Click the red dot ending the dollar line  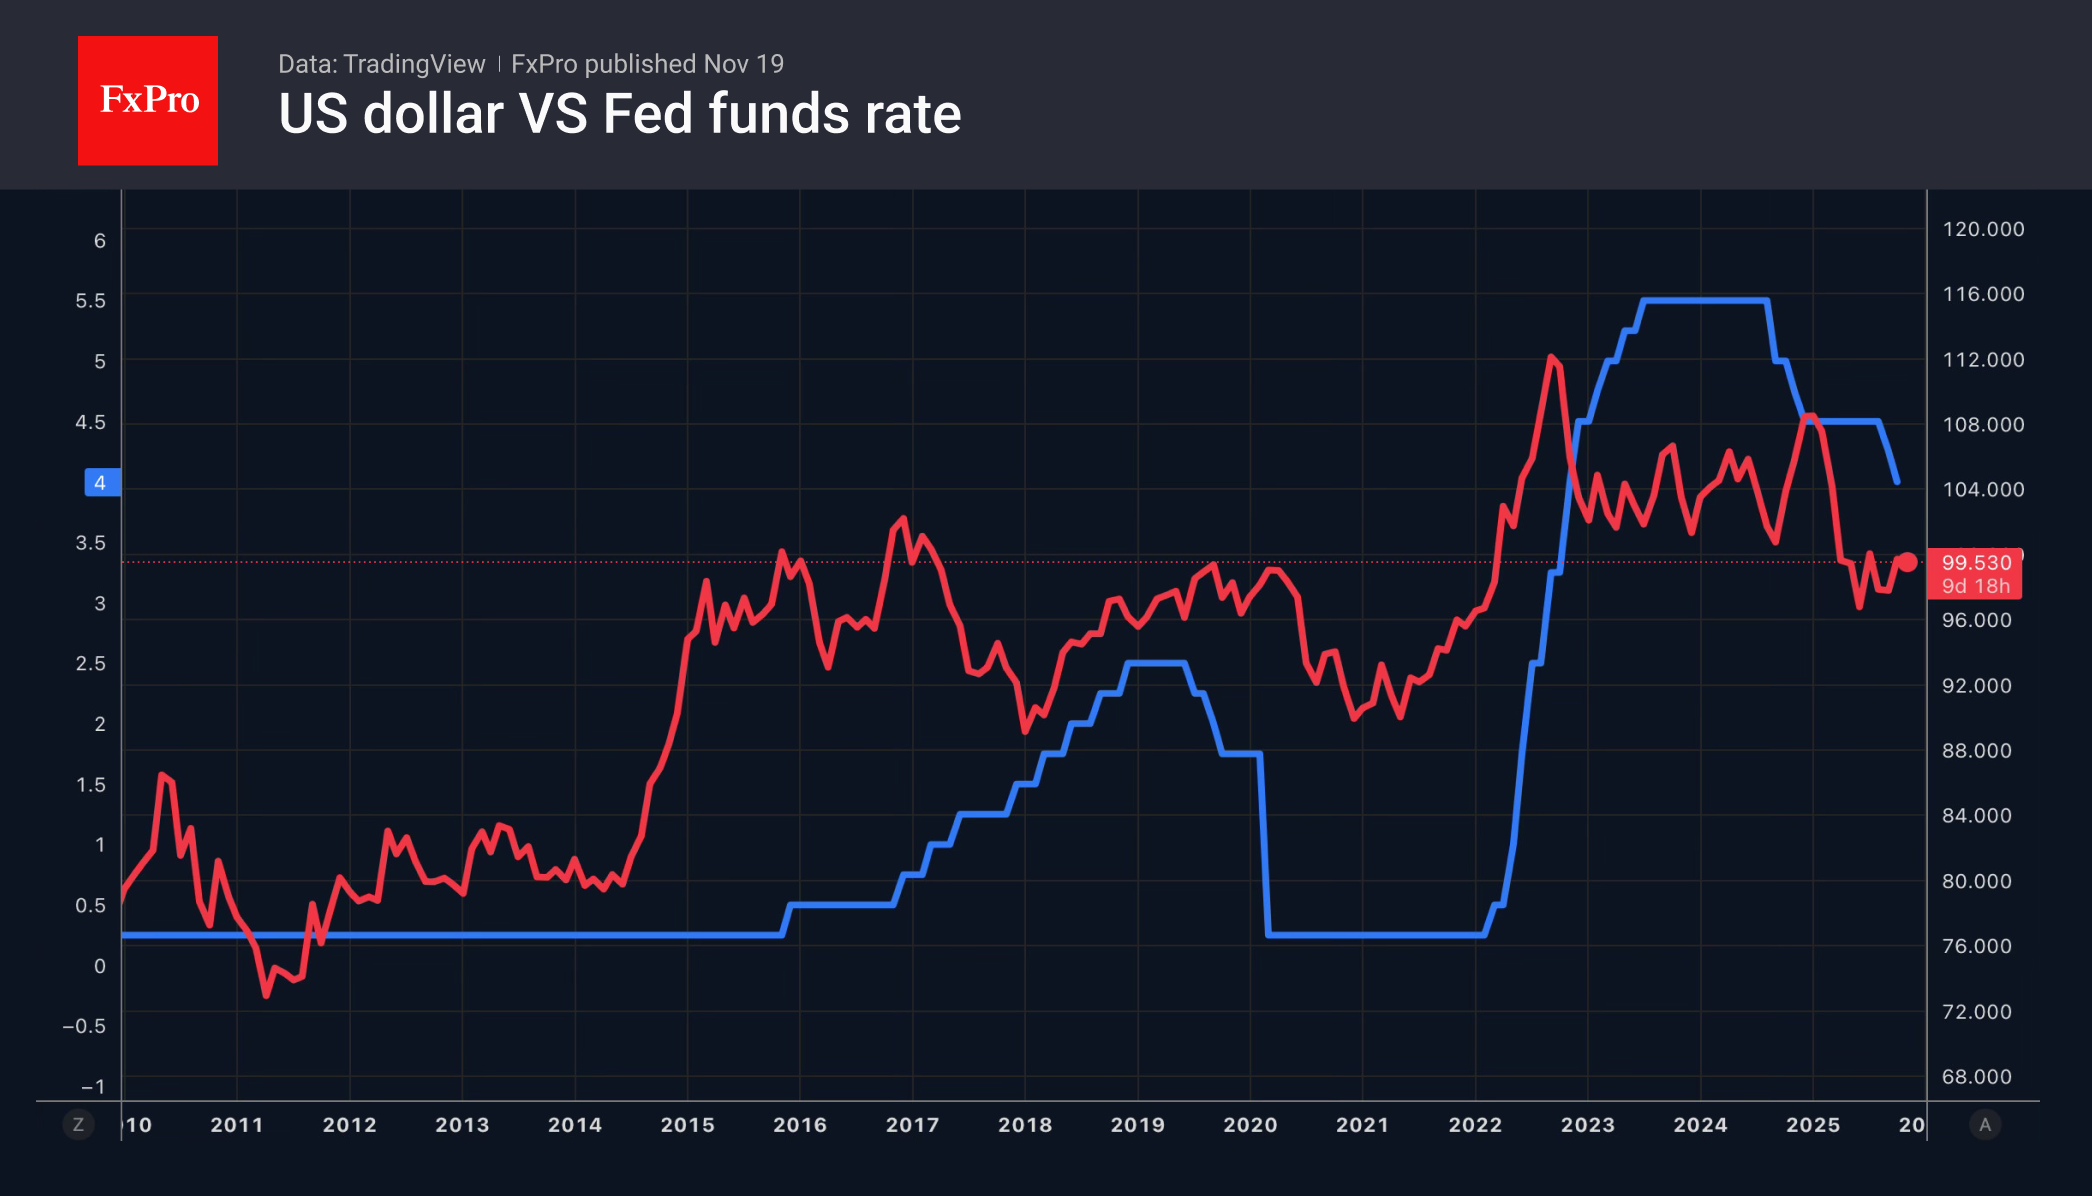pos(1907,562)
